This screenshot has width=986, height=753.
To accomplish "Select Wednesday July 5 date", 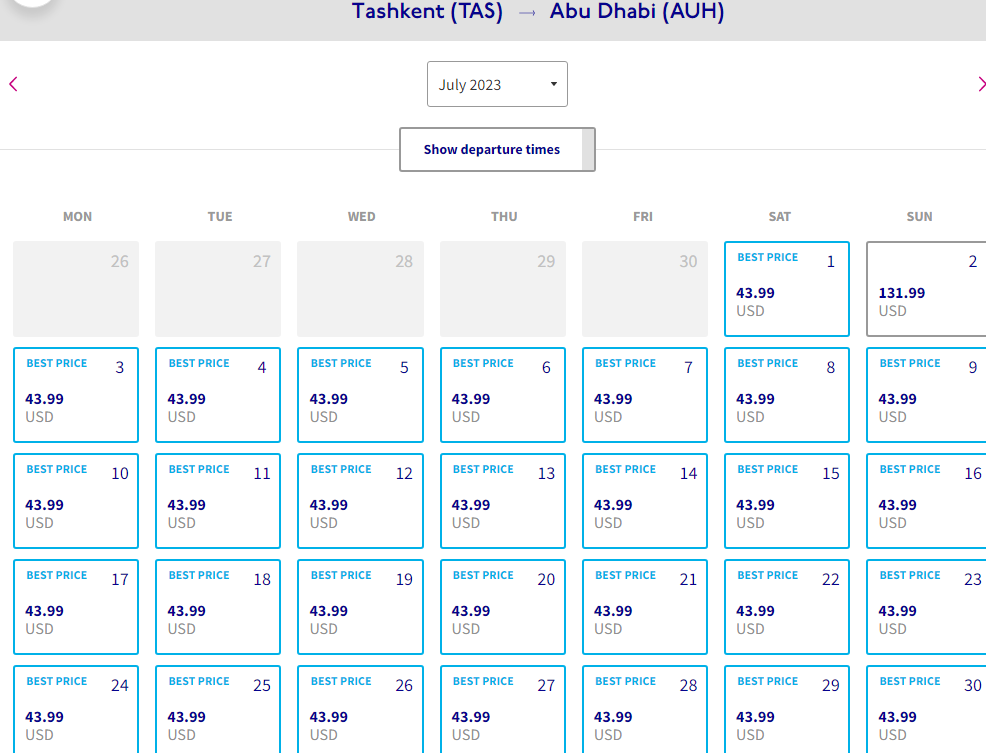I will (x=360, y=395).
